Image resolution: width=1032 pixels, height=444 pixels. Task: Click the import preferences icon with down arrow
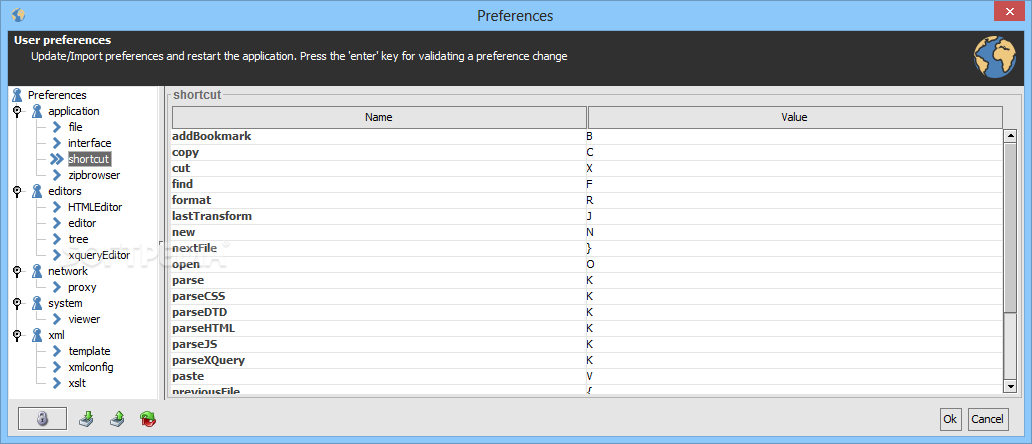point(86,418)
